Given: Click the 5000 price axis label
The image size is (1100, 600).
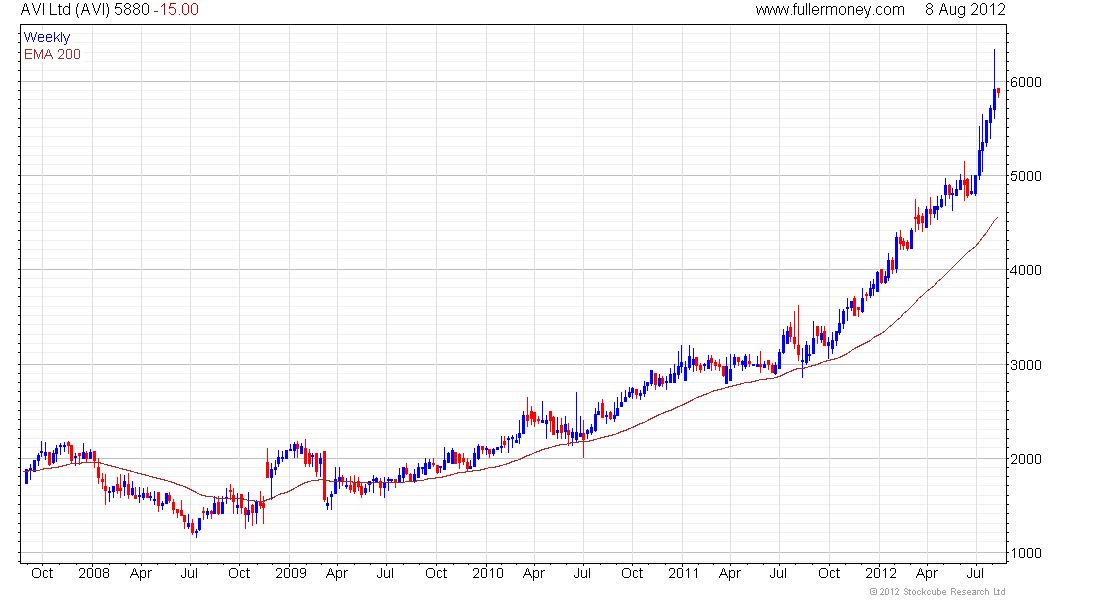Looking at the screenshot, I should point(1026,176).
